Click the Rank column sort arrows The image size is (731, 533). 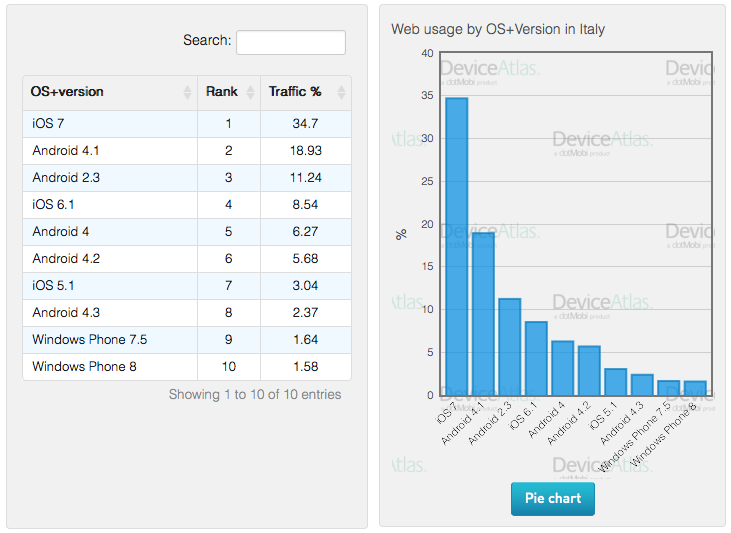point(250,93)
